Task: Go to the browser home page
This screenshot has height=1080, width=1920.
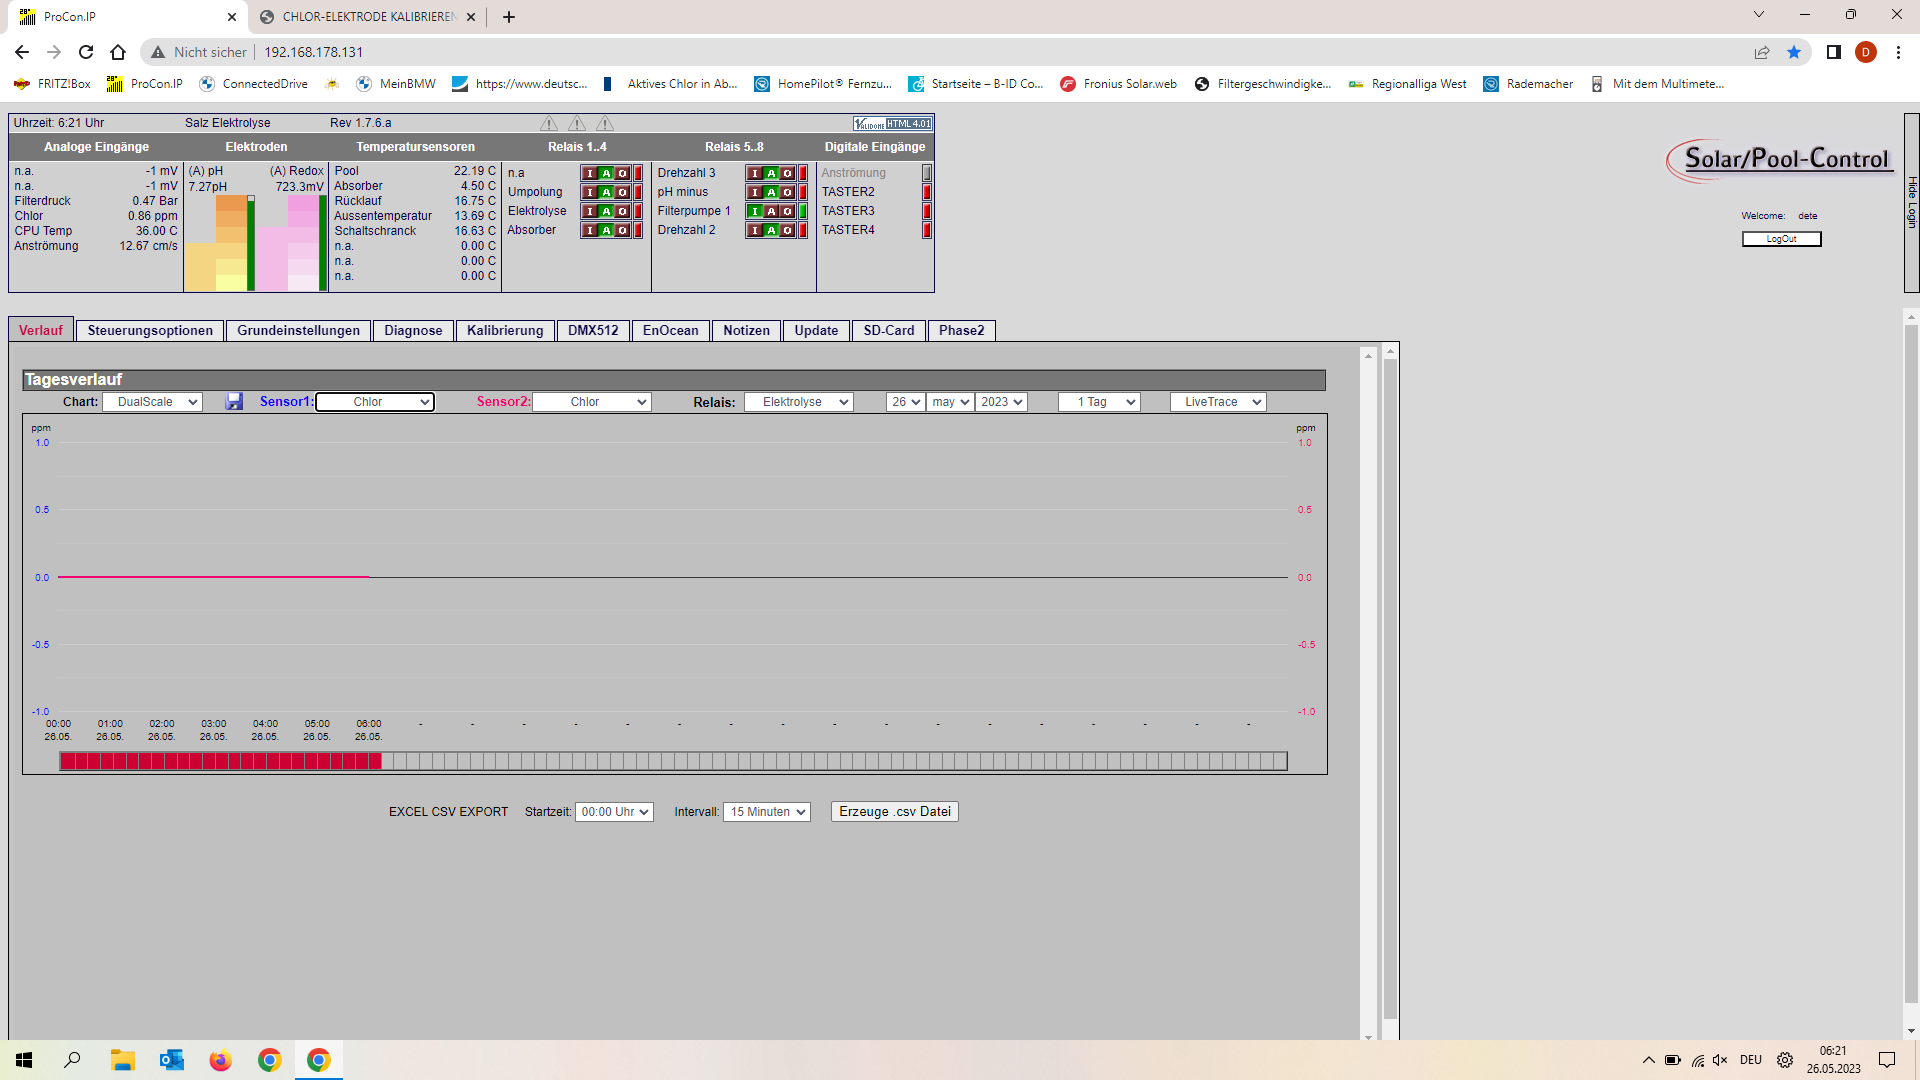Action: (118, 52)
